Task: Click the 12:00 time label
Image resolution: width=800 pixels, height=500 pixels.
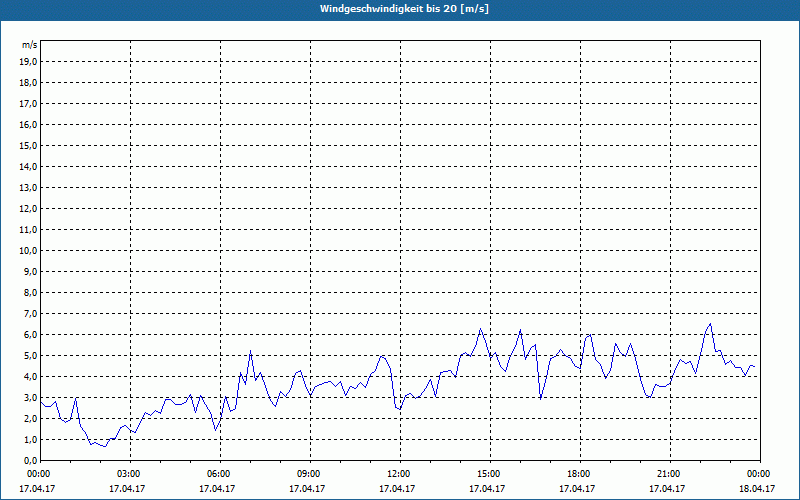Action: [400, 474]
